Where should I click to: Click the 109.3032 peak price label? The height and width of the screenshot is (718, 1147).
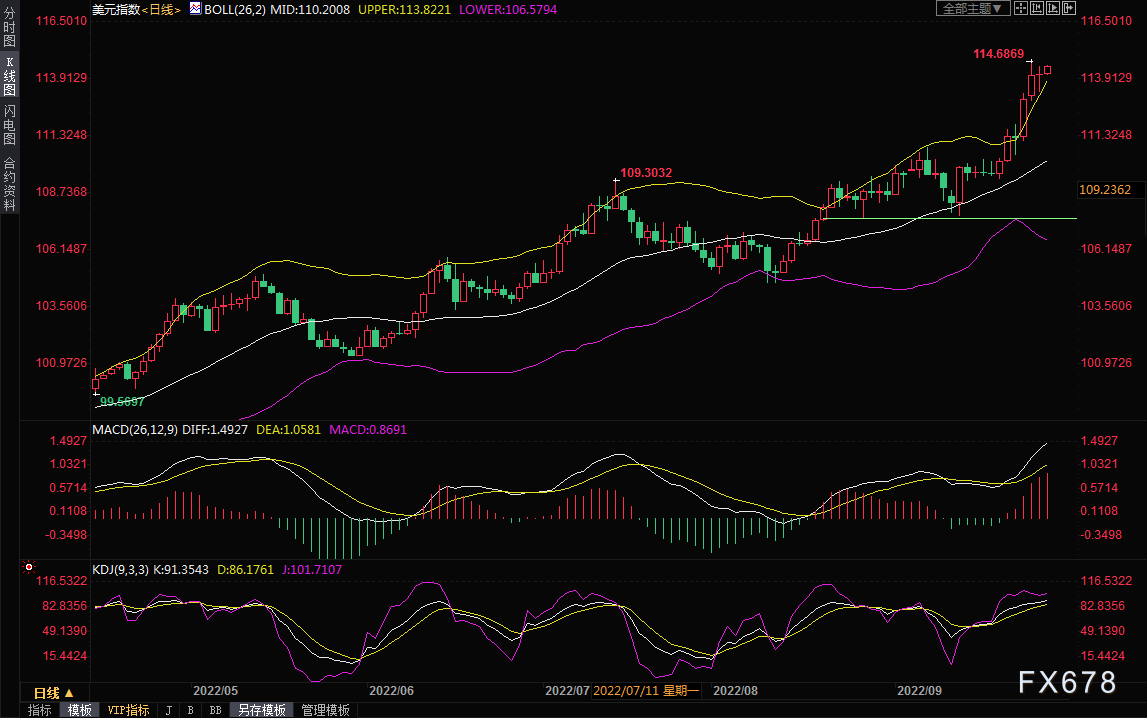(x=646, y=173)
